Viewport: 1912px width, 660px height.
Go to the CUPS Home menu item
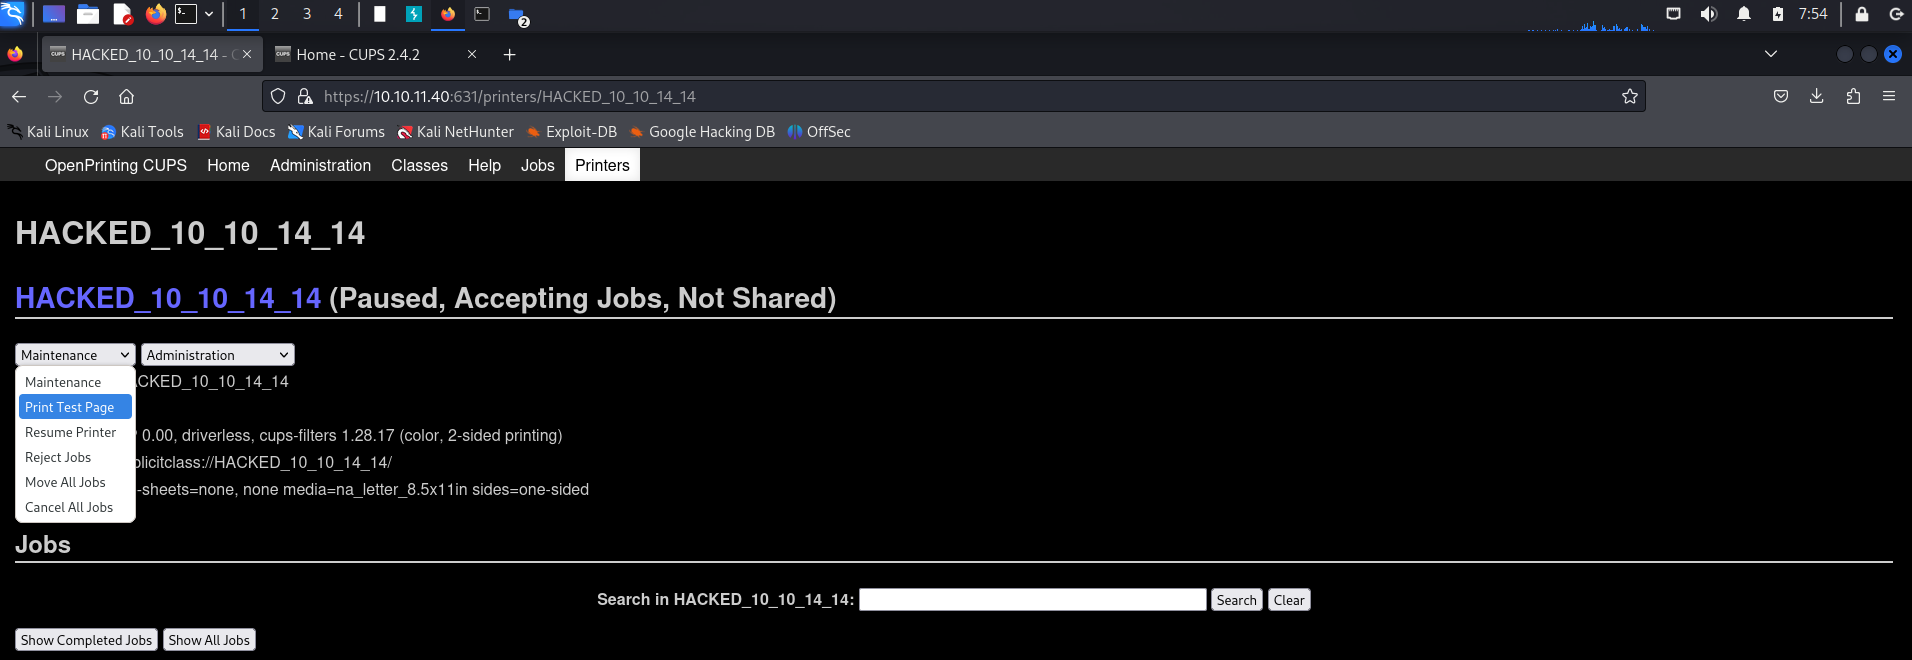[x=228, y=165]
